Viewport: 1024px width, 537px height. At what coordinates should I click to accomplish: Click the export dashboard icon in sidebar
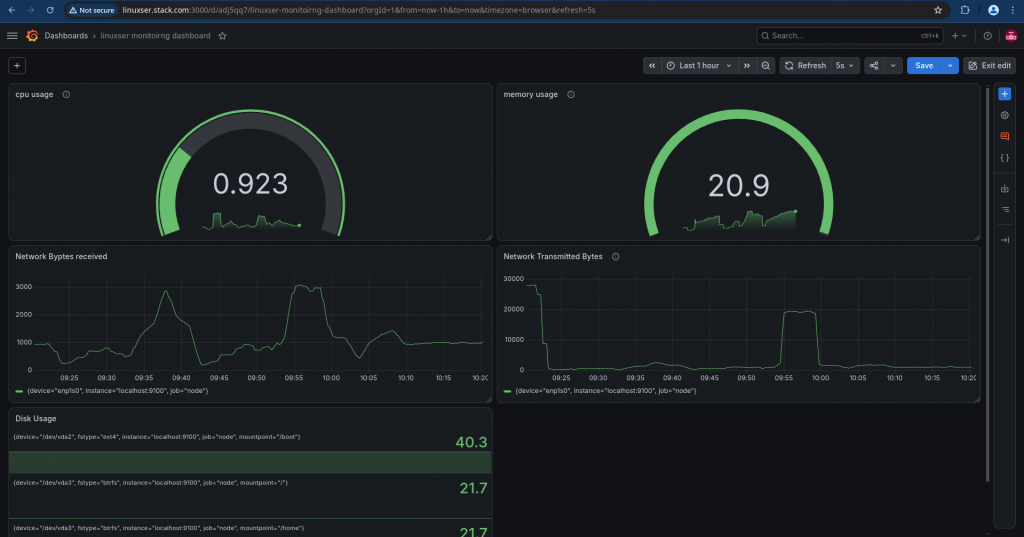1004,189
